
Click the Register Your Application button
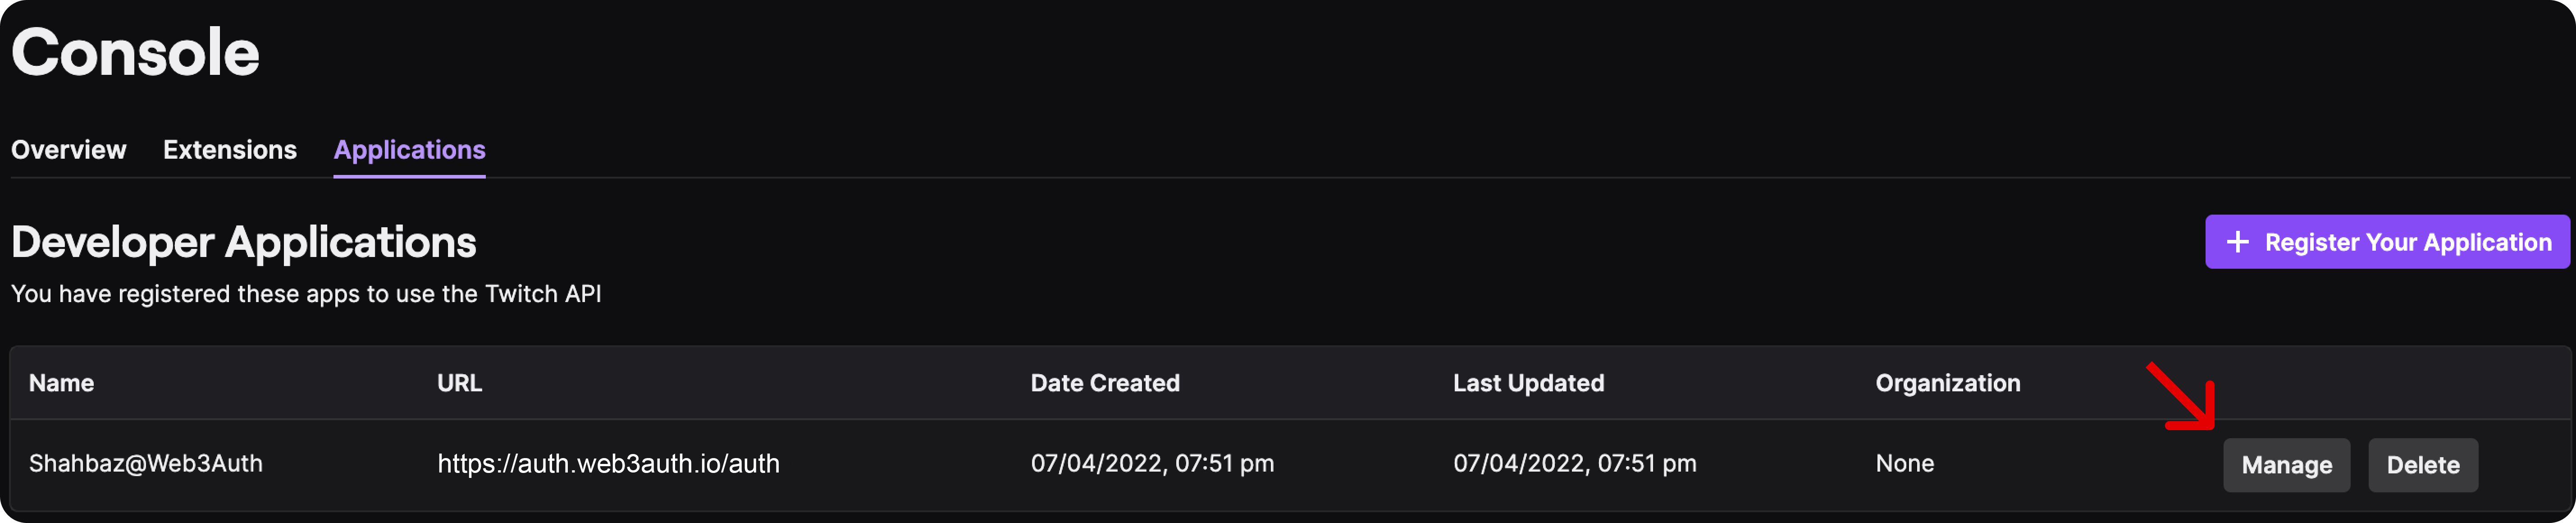point(2386,241)
